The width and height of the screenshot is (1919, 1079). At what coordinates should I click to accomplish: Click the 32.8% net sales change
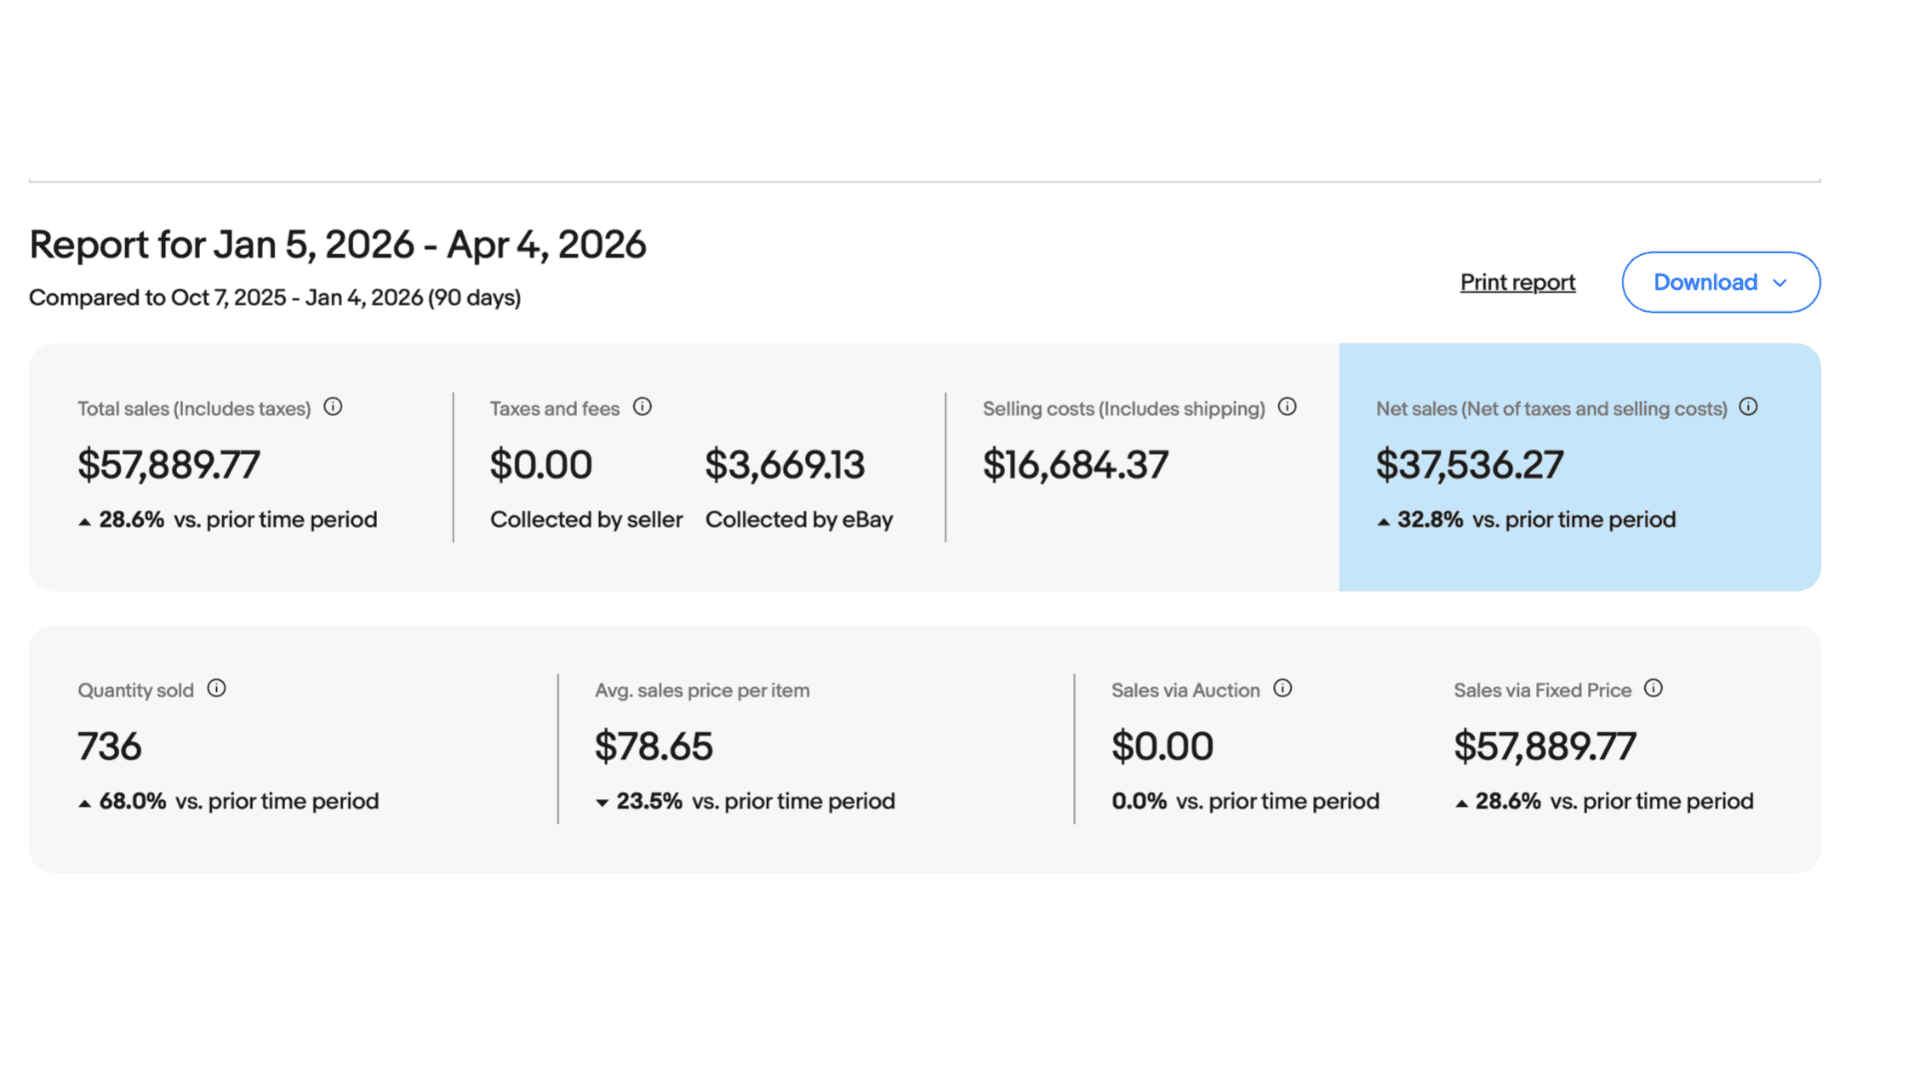click(1430, 520)
